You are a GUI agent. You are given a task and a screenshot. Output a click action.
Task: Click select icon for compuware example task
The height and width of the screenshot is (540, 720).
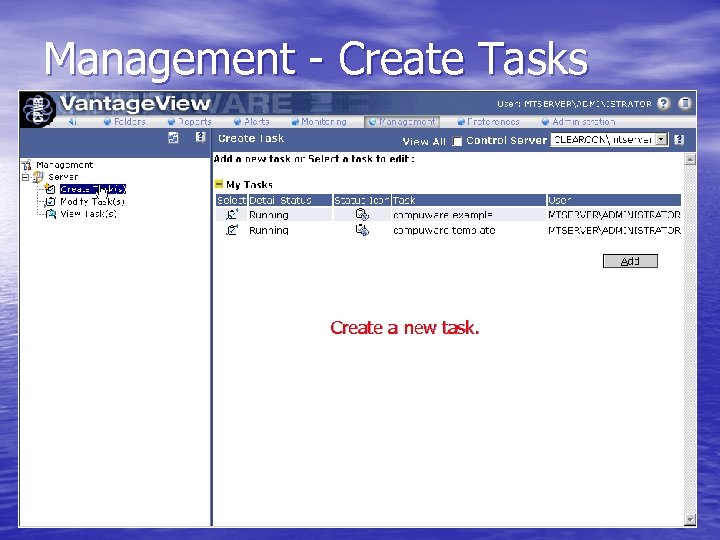click(232, 214)
